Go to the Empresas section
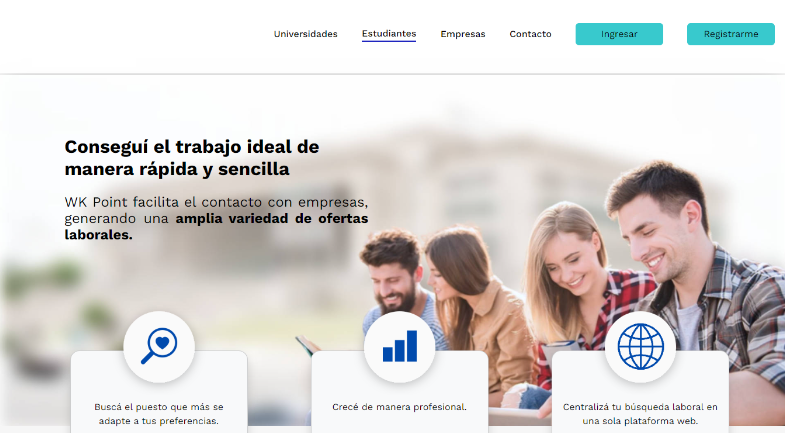 (463, 34)
